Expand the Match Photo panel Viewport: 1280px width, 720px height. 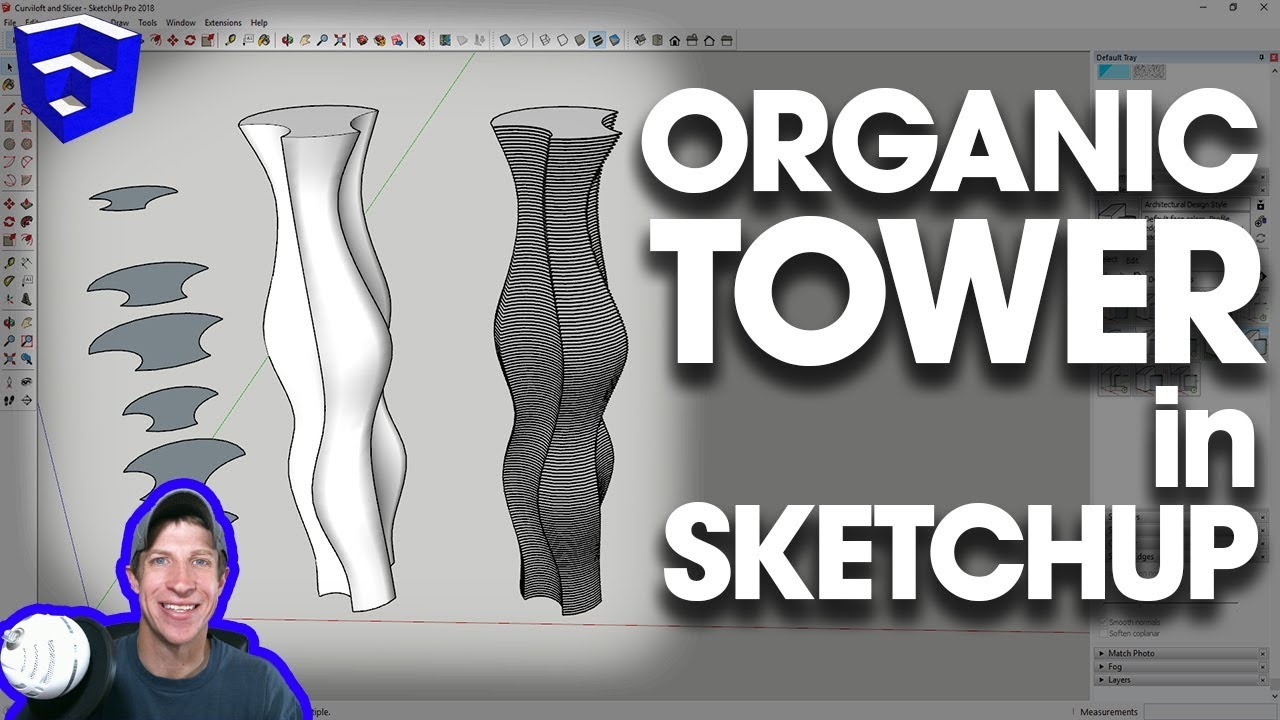tap(1181, 653)
